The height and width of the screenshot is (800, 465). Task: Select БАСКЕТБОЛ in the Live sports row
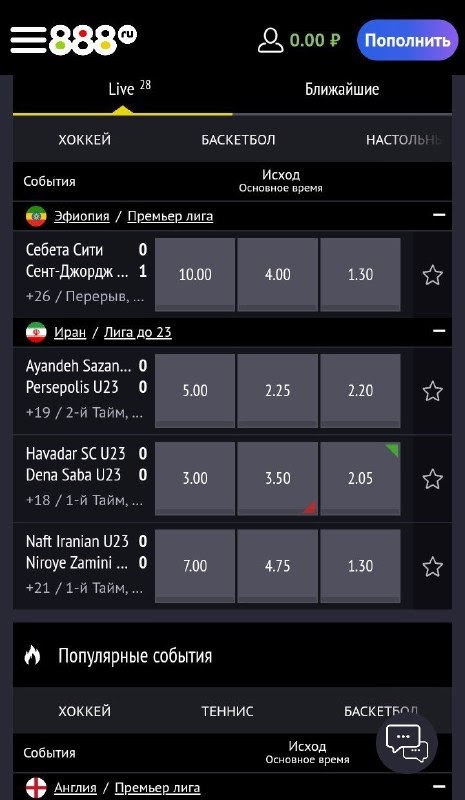[x=238, y=140]
